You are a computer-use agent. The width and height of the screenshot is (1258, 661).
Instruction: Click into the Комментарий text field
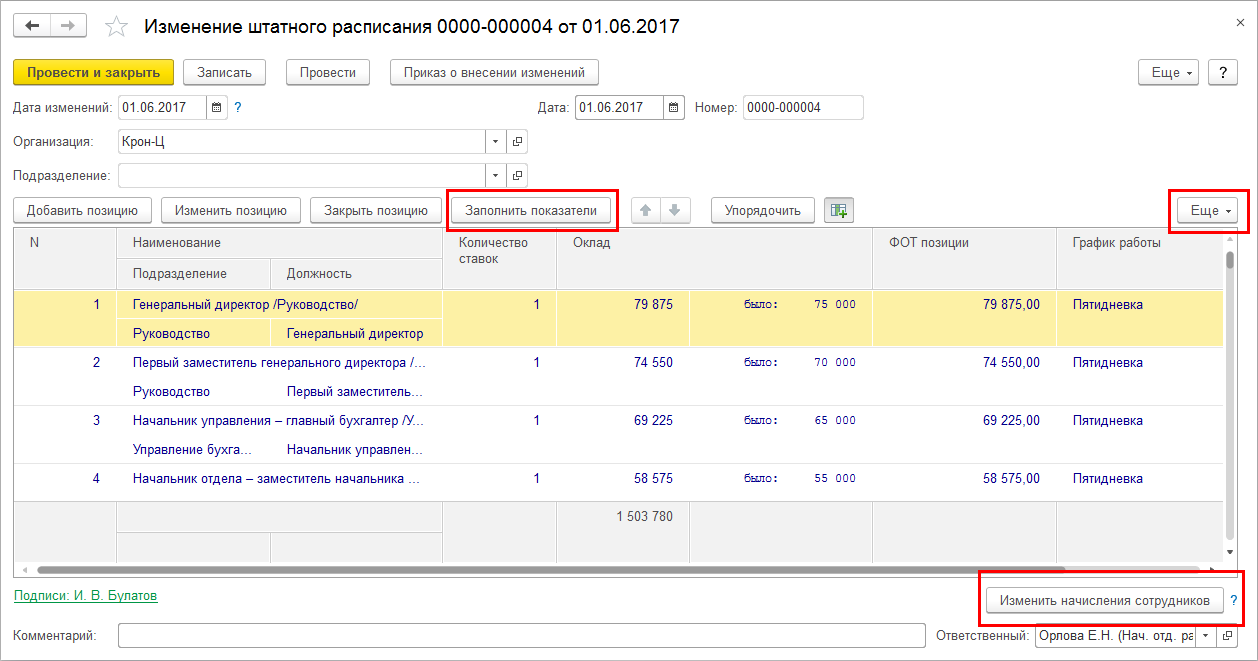[x=522, y=635]
